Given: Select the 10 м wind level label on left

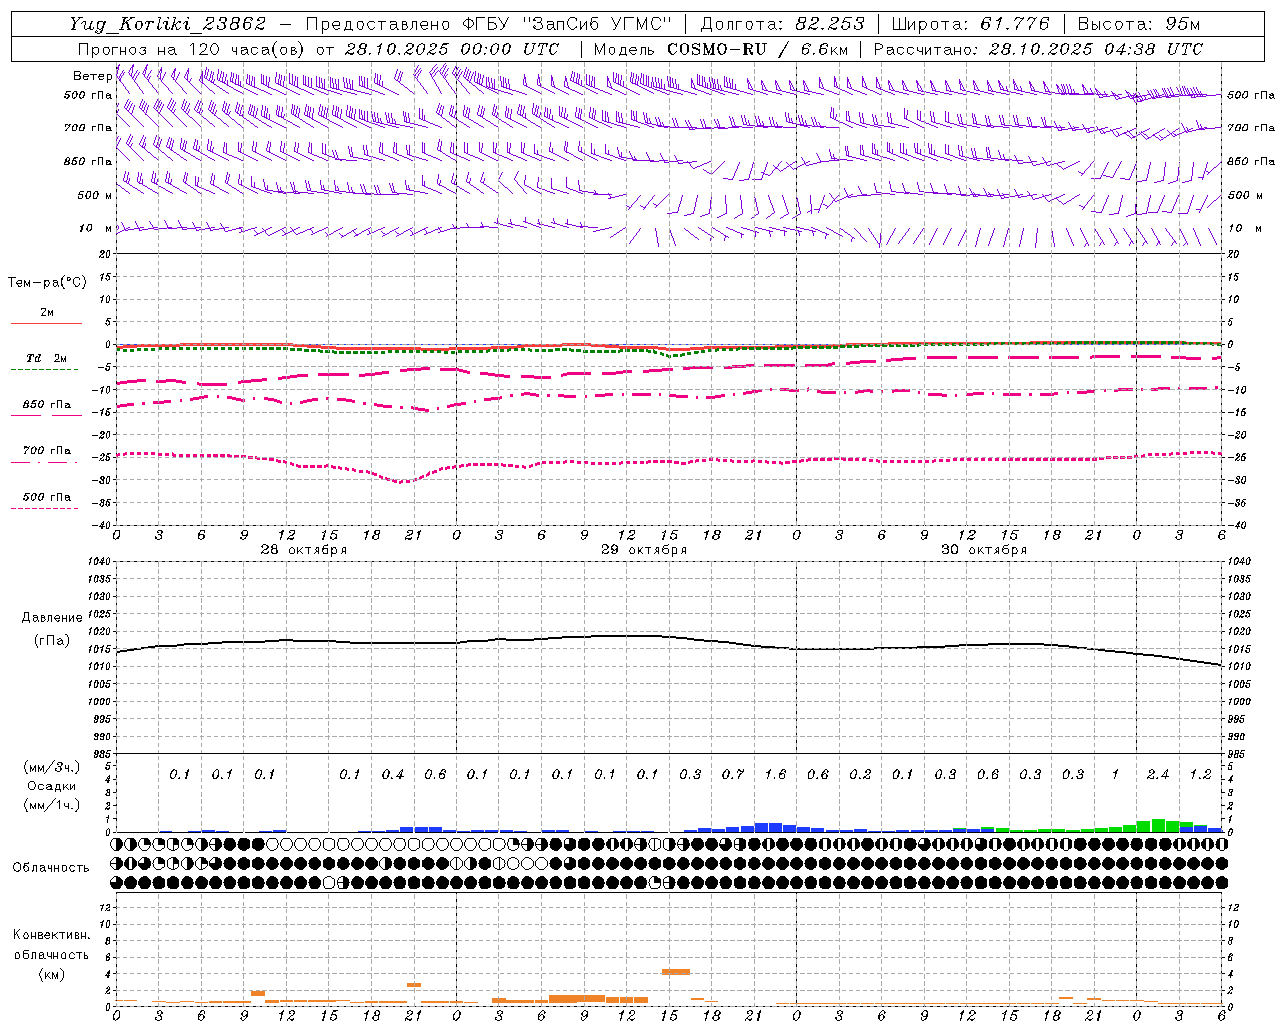Looking at the screenshot, I should point(96,228).
